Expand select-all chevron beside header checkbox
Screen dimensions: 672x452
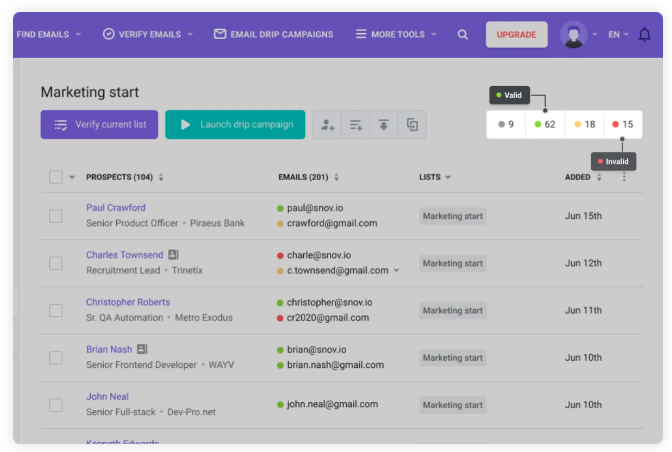(72, 177)
